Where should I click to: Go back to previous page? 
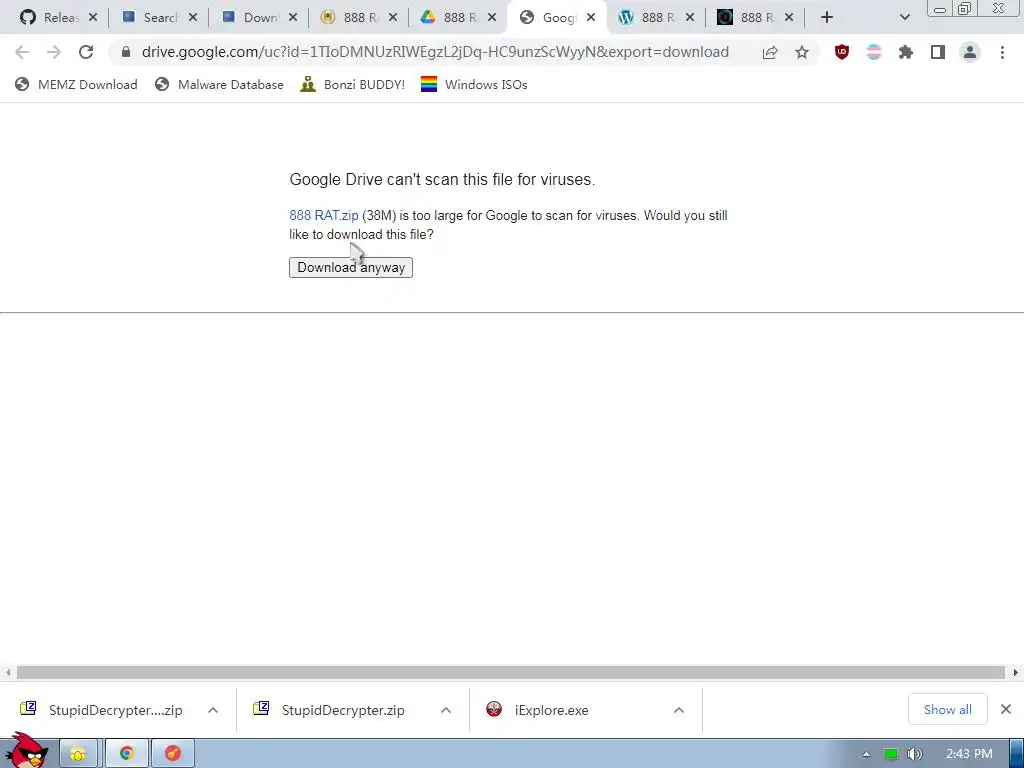coord(22,52)
